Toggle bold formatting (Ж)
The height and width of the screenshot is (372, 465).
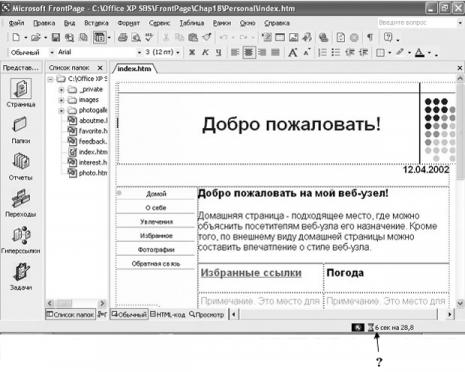coord(192,53)
